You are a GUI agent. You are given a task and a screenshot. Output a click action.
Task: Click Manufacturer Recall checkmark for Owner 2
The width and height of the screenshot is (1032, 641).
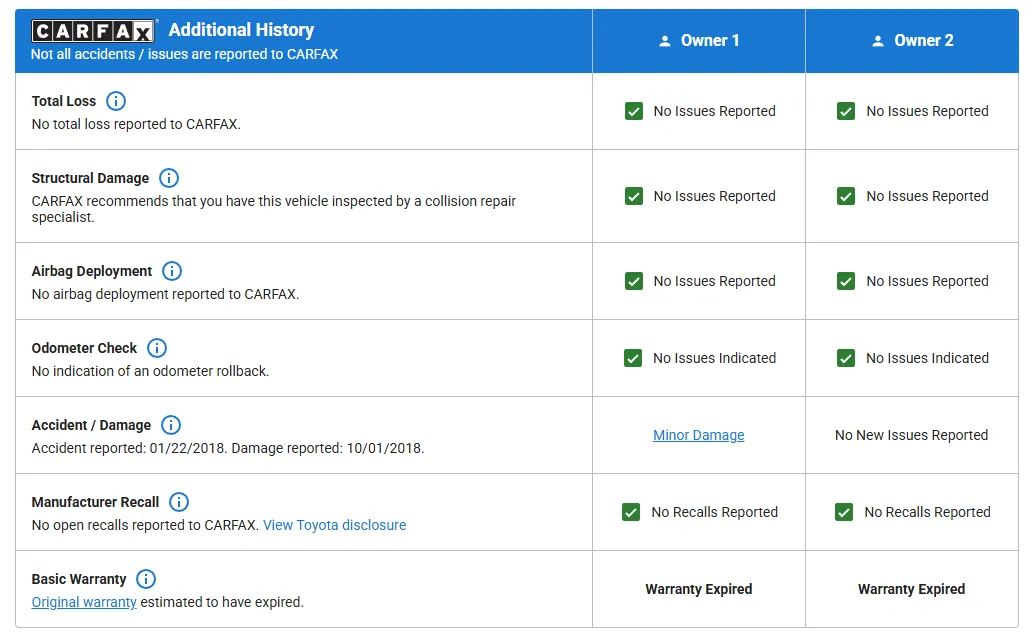pos(844,512)
